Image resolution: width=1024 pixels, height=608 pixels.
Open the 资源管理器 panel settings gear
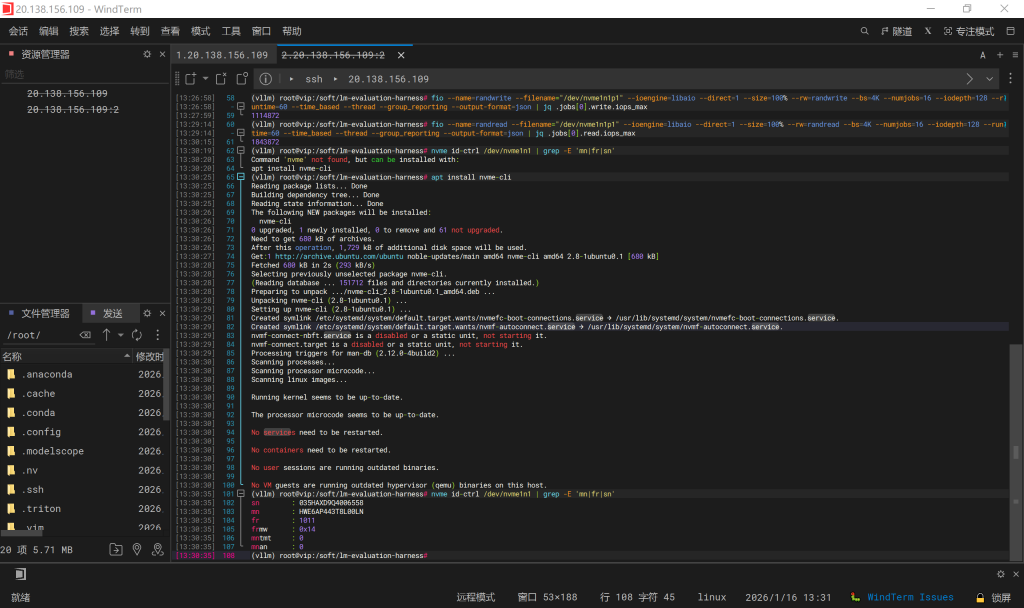tap(147, 54)
